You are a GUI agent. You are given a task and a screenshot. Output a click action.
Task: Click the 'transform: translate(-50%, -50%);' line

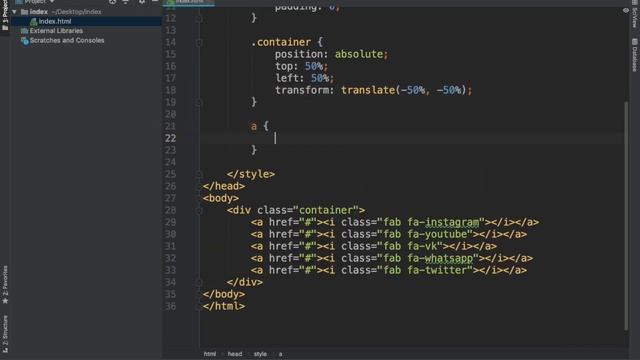point(373,90)
